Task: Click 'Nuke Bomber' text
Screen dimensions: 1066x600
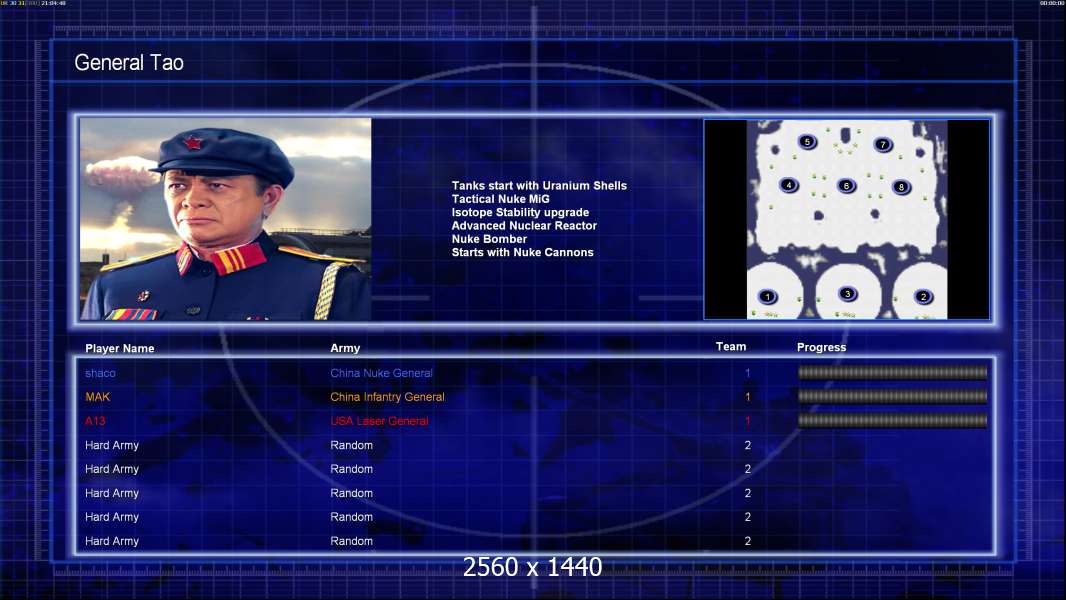Action: (x=489, y=239)
